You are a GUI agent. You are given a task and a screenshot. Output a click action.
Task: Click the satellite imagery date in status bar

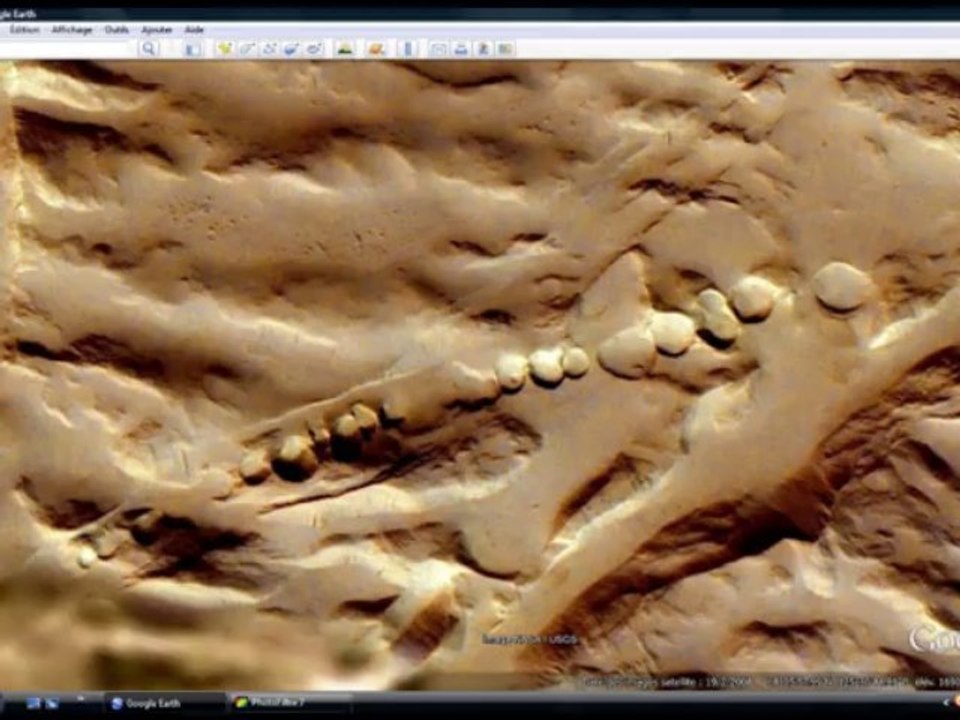[666, 681]
